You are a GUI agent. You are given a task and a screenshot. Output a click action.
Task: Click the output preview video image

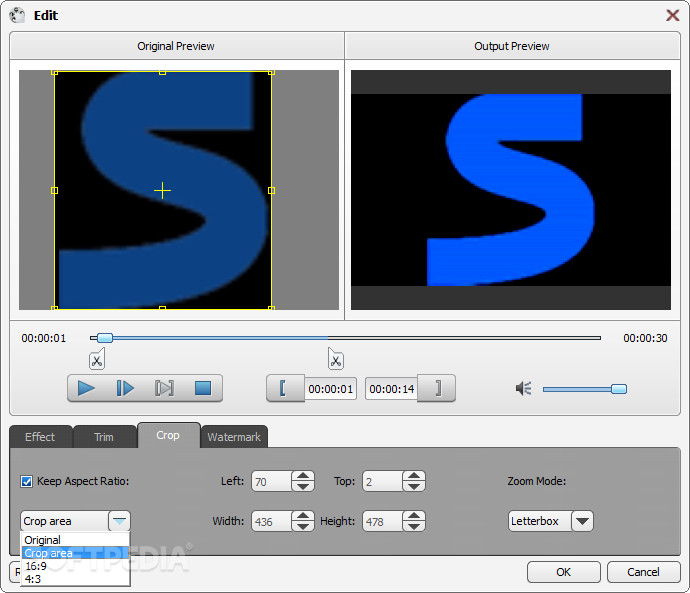(511, 190)
